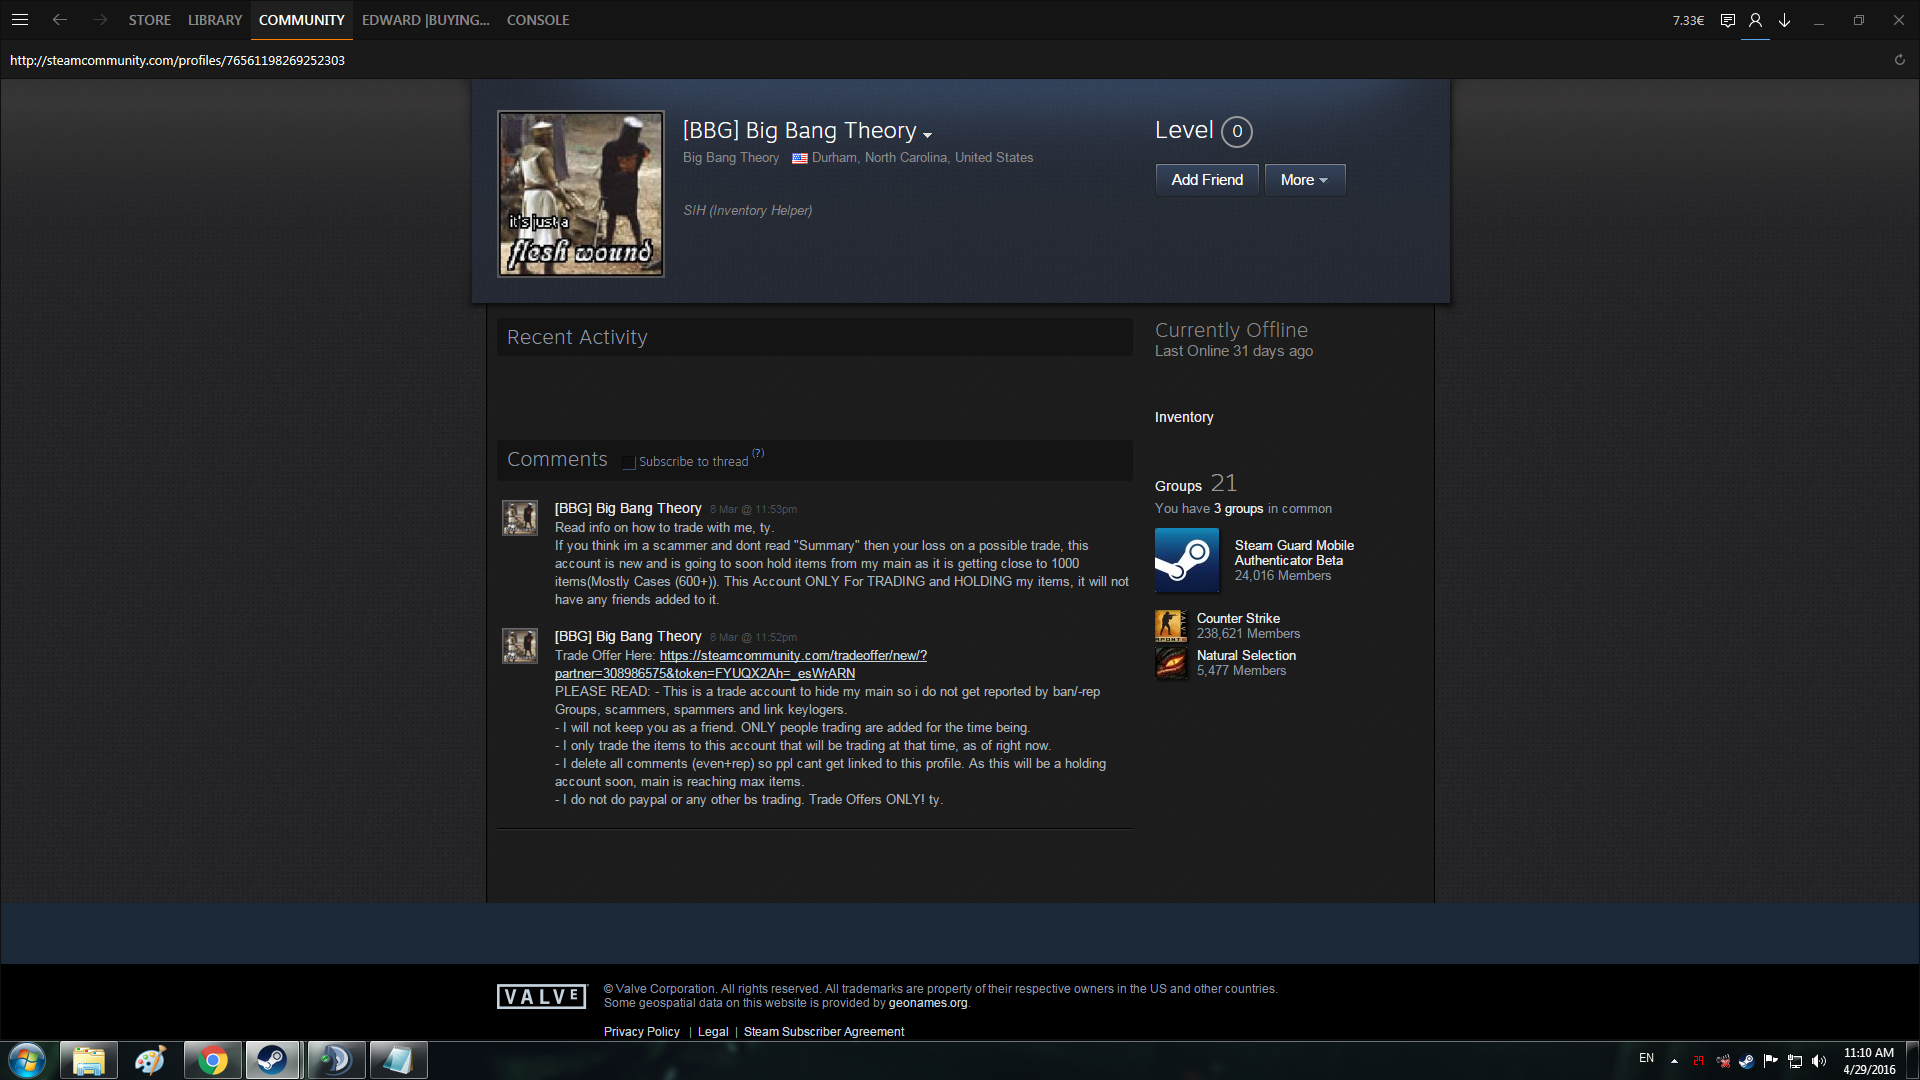The image size is (1920, 1080).
Task: Open the Counter Strike group icon
Action: tap(1170, 626)
